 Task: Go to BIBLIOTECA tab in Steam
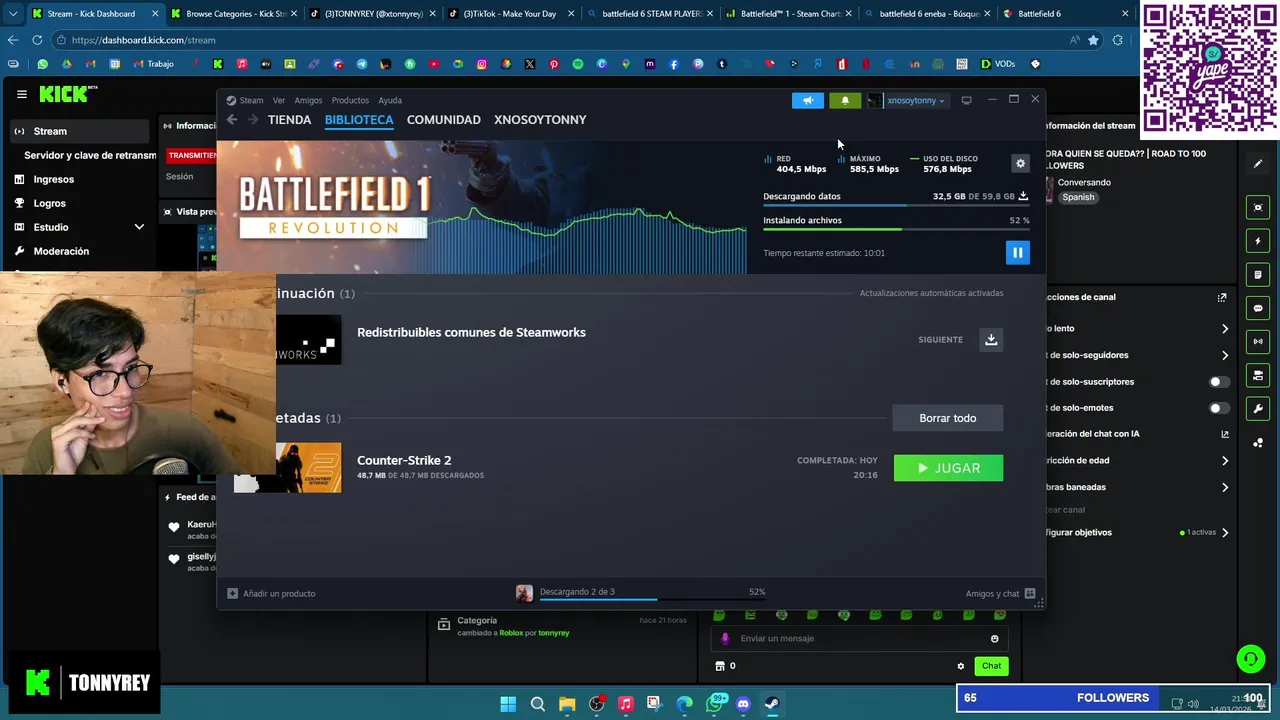click(x=359, y=120)
